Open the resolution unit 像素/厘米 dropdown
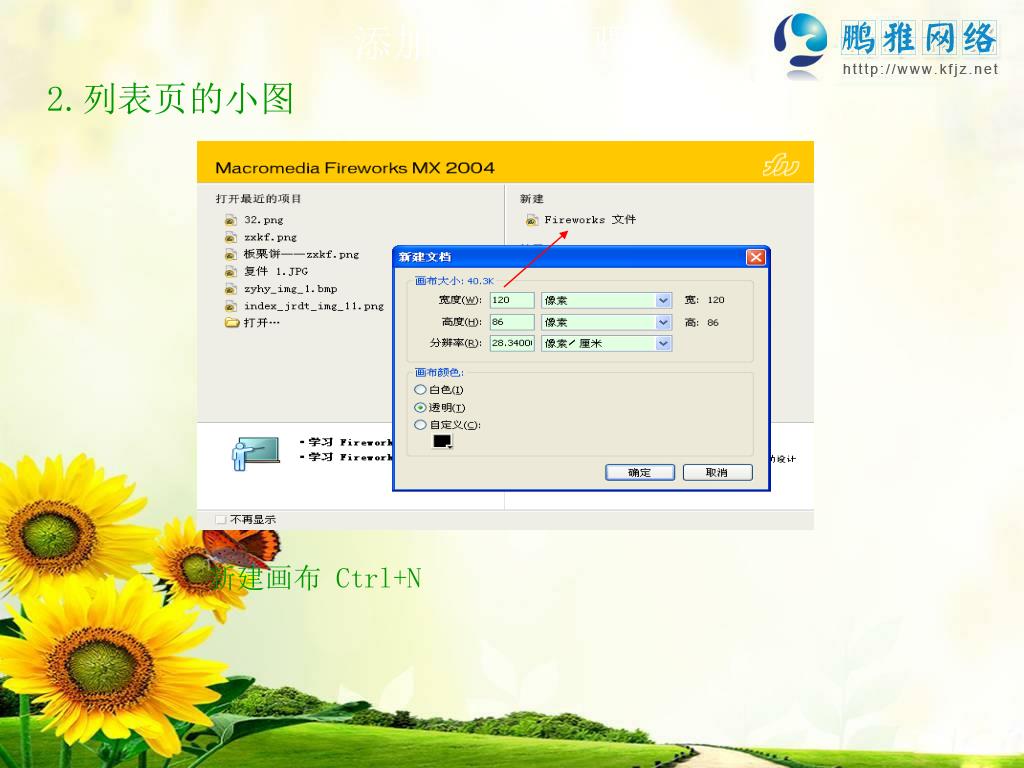This screenshot has height=768, width=1024. 607,343
